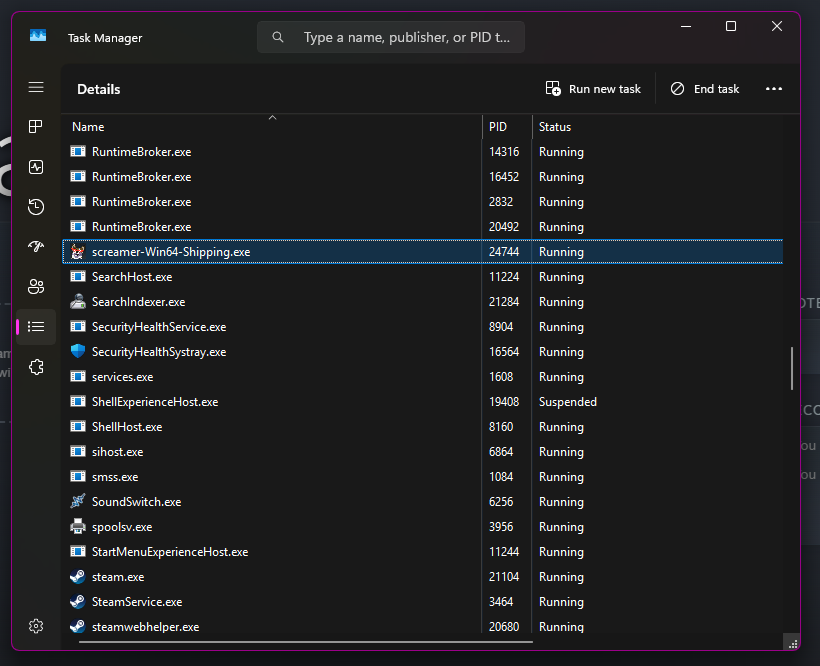The image size is (820, 666).
Task: Open the Services puzzle-piece icon
Action: click(x=36, y=367)
